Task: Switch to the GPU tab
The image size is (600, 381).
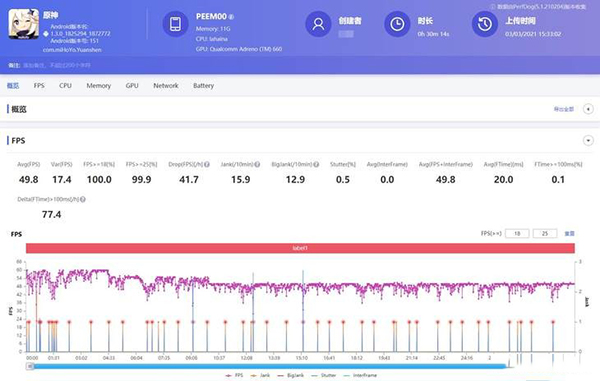Action: tap(132, 86)
